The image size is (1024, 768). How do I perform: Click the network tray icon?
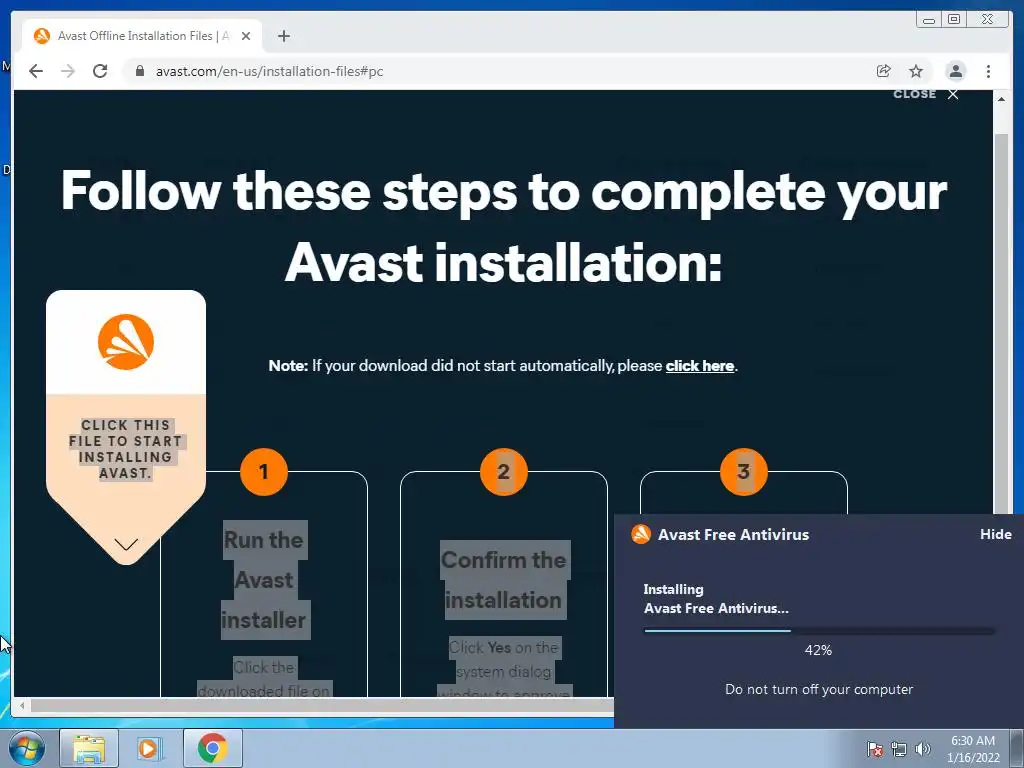(x=899, y=749)
